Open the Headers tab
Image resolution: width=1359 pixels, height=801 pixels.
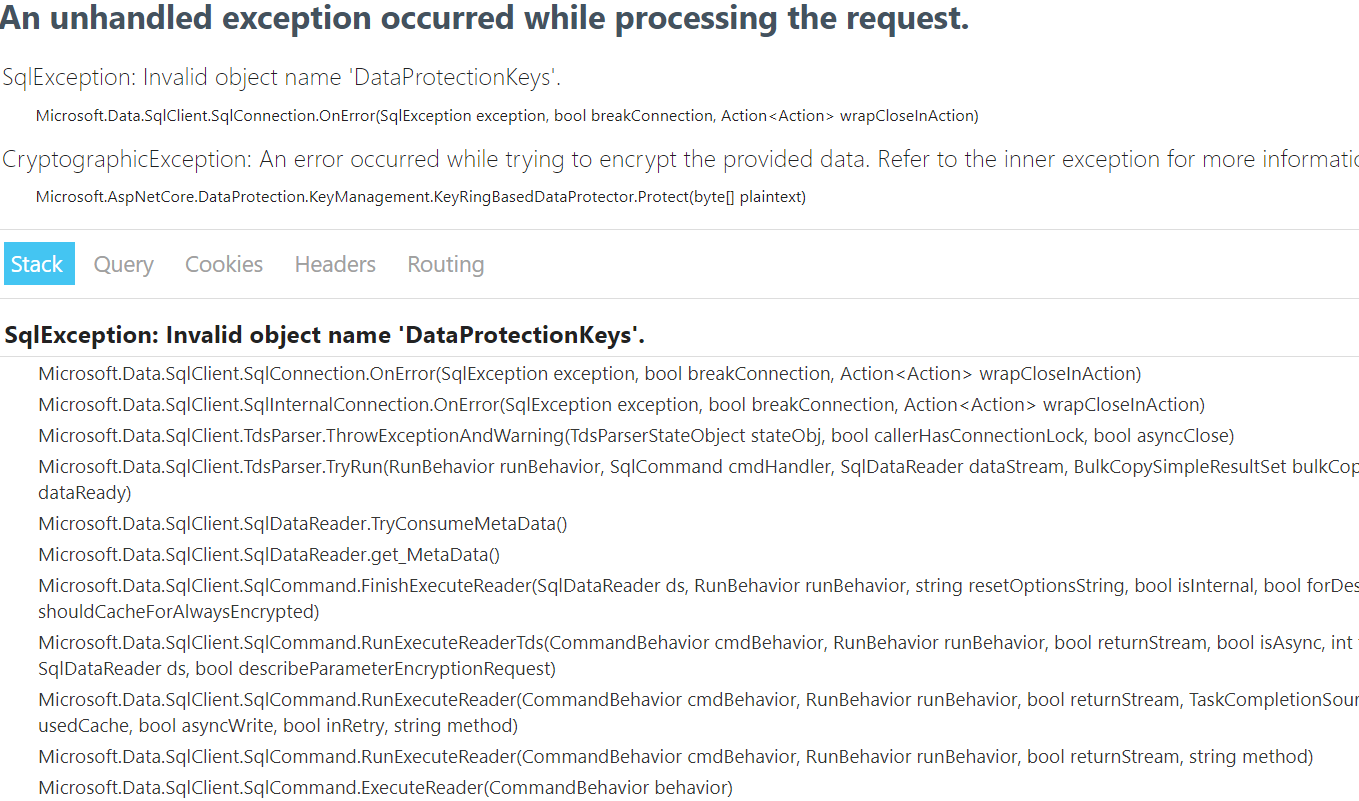point(334,264)
